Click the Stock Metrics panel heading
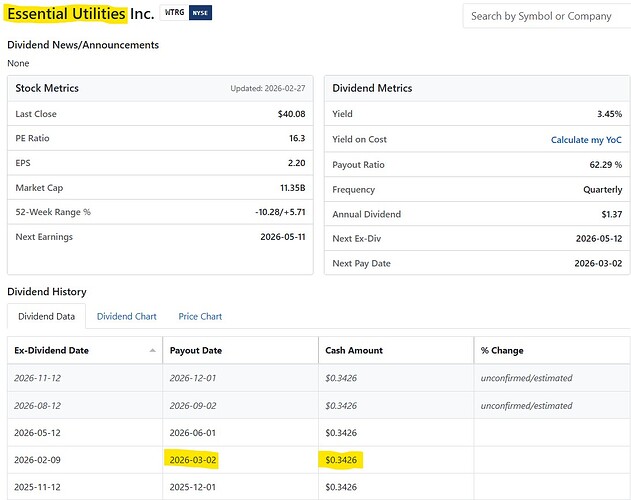The height and width of the screenshot is (500, 631). (47, 88)
